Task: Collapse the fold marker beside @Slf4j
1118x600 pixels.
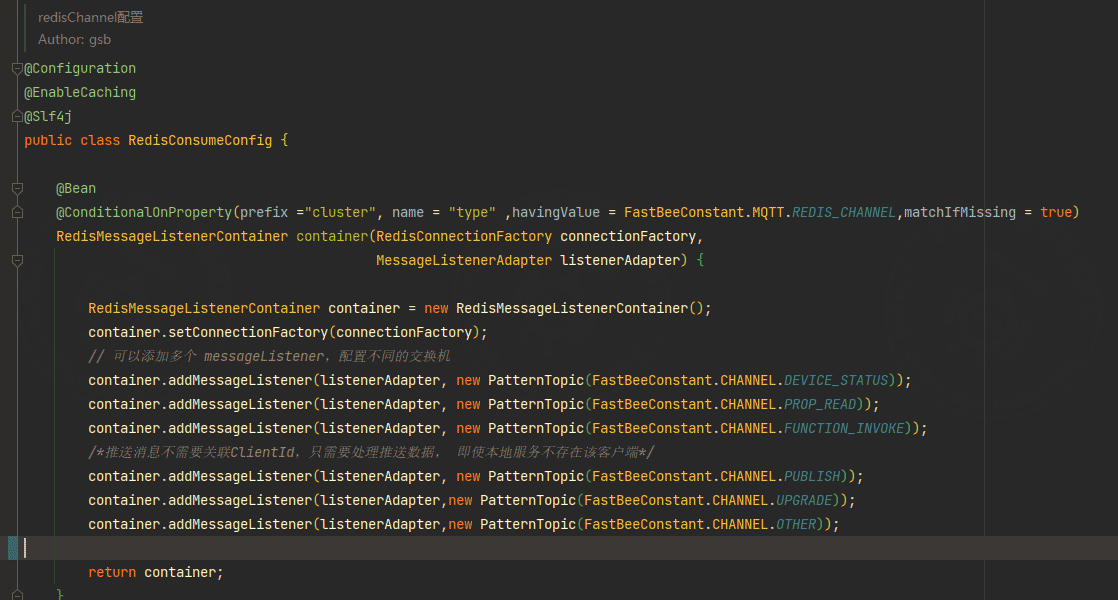Action: (17, 116)
